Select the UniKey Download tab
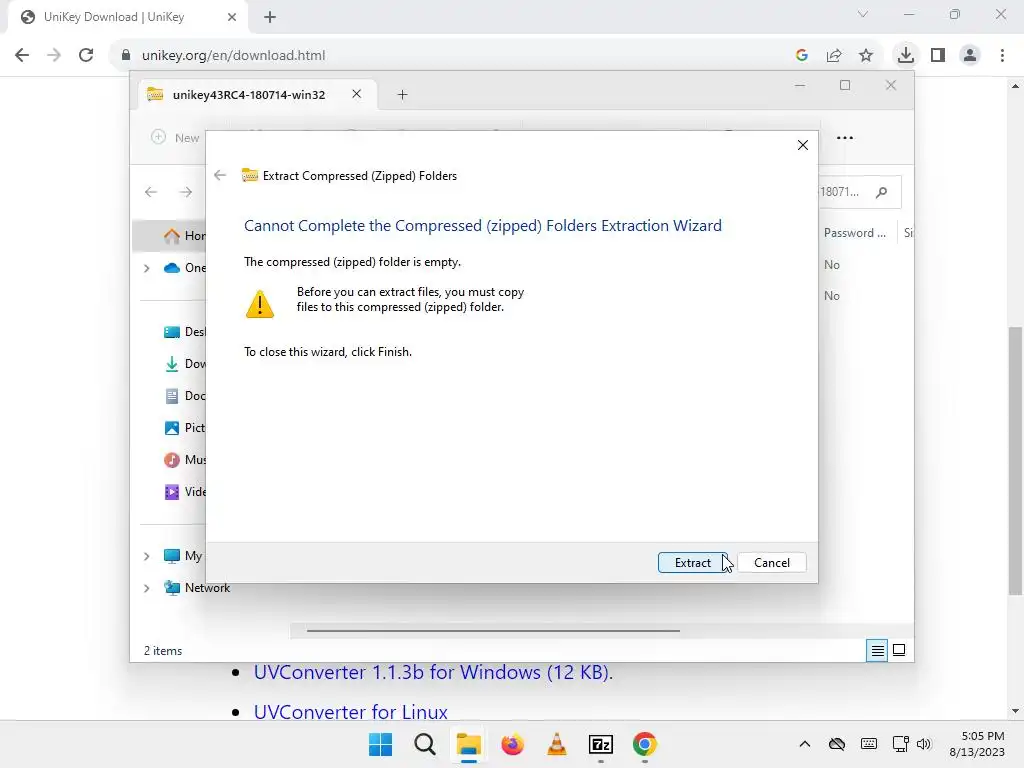 click(x=127, y=17)
